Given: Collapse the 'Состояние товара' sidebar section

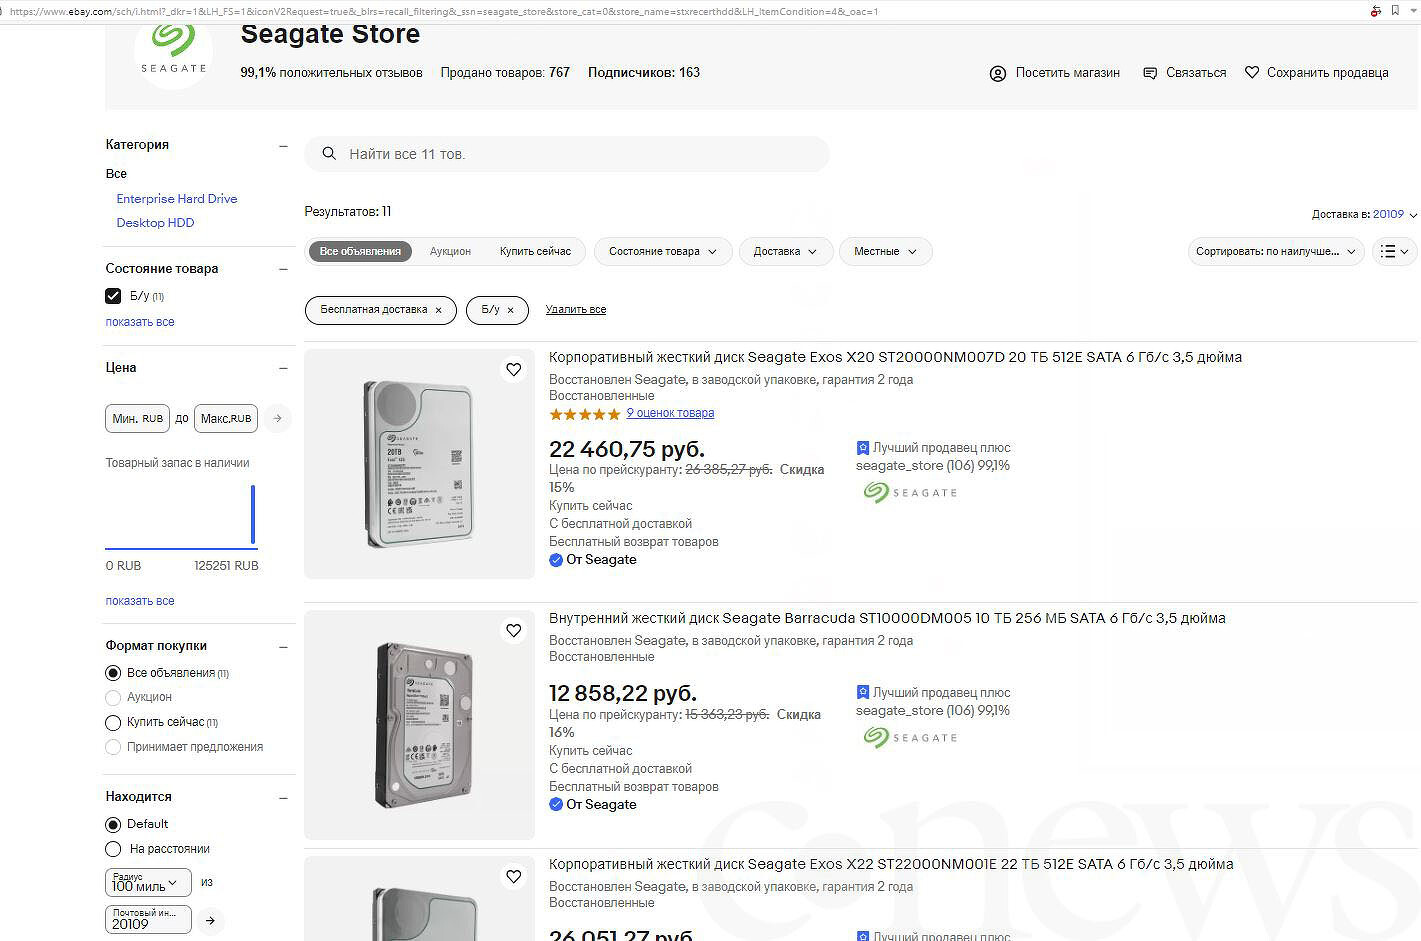Looking at the screenshot, I should point(284,269).
